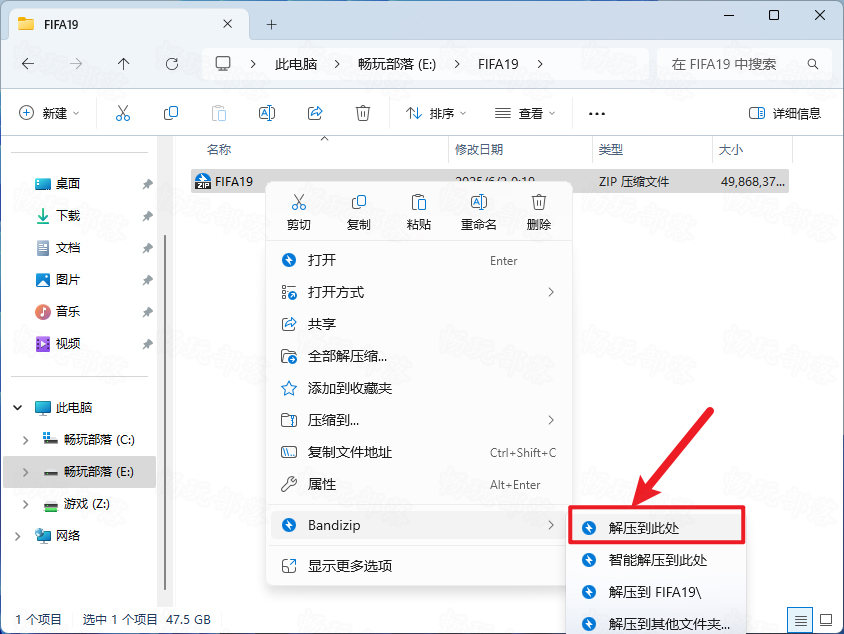
Task: Open 图片 in the sidebar
Action: (x=68, y=279)
